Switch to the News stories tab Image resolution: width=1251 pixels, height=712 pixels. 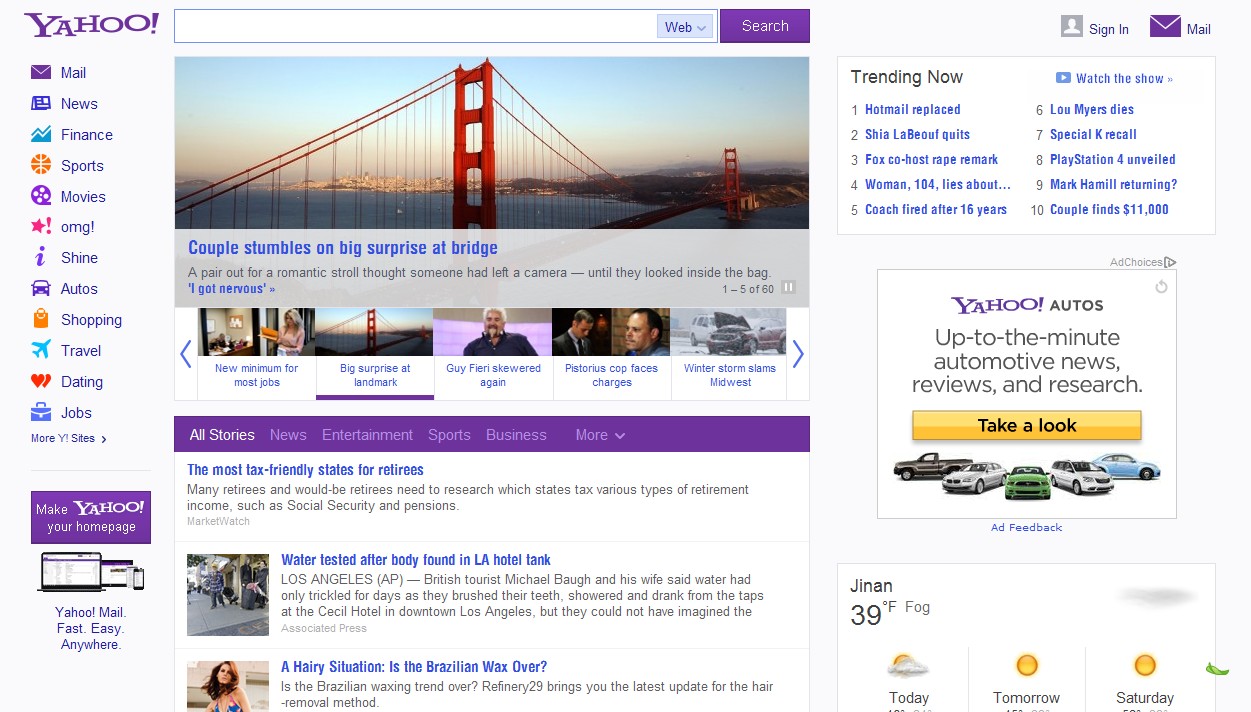pos(288,435)
